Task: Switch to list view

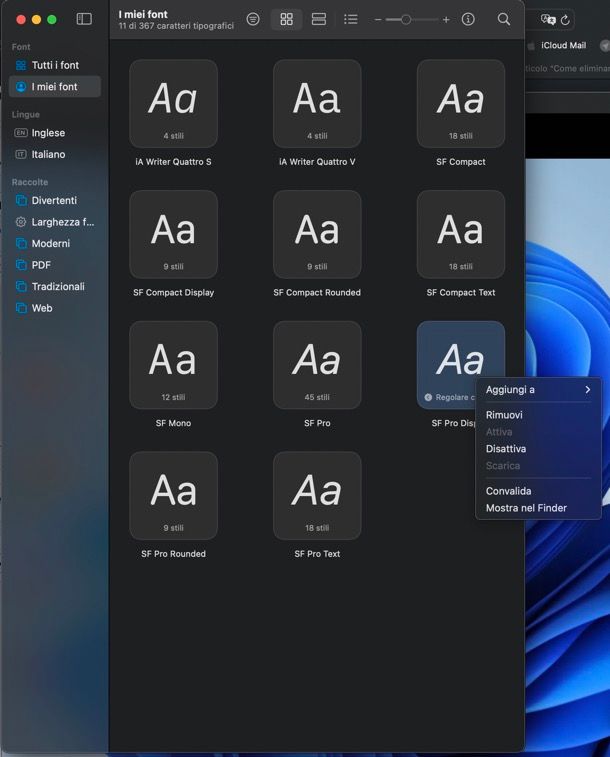Action: [351, 19]
